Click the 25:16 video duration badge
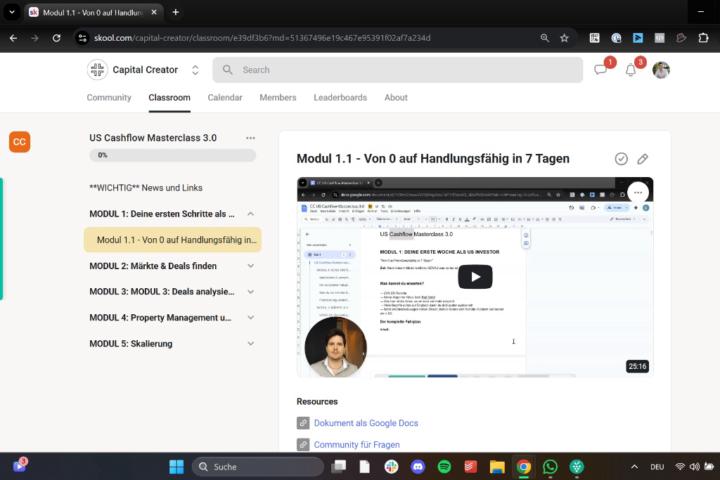Image resolution: width=720 pixels, height=480 pixels. [637, 366]
